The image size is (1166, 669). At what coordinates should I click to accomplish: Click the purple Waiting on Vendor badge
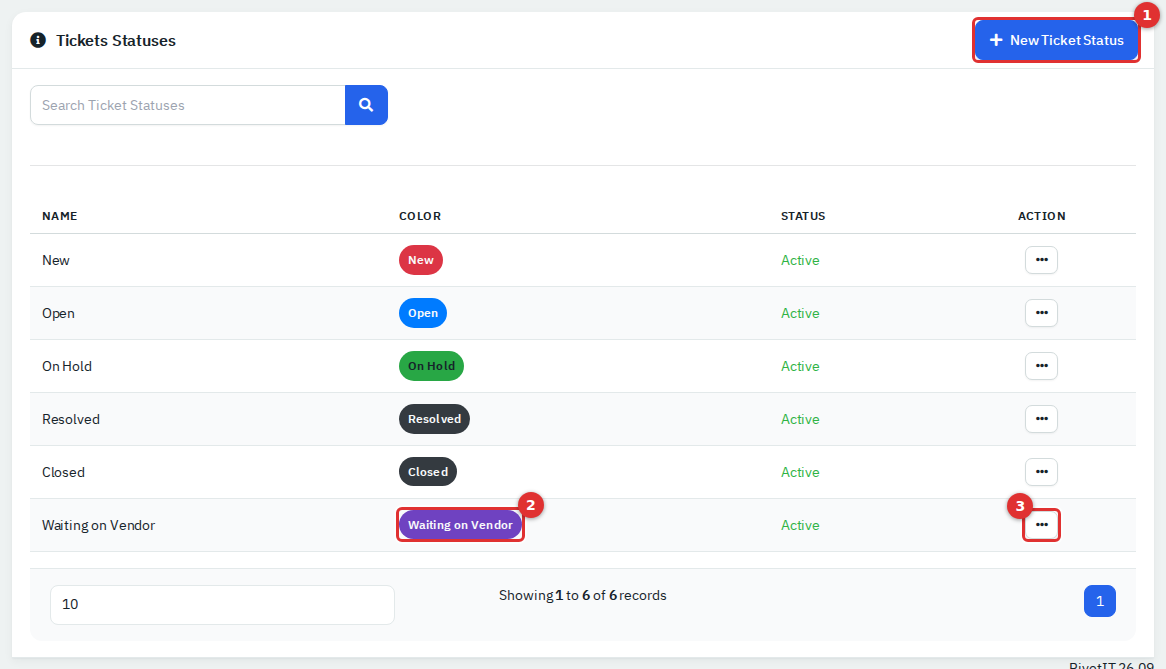point(460,525)
